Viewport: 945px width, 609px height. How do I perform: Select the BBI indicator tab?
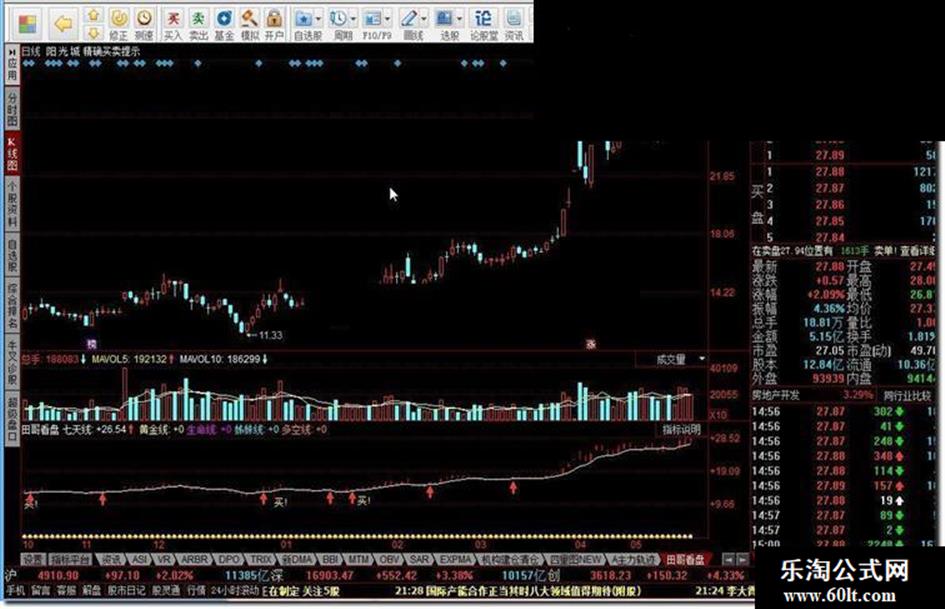(x=331, y=560)
